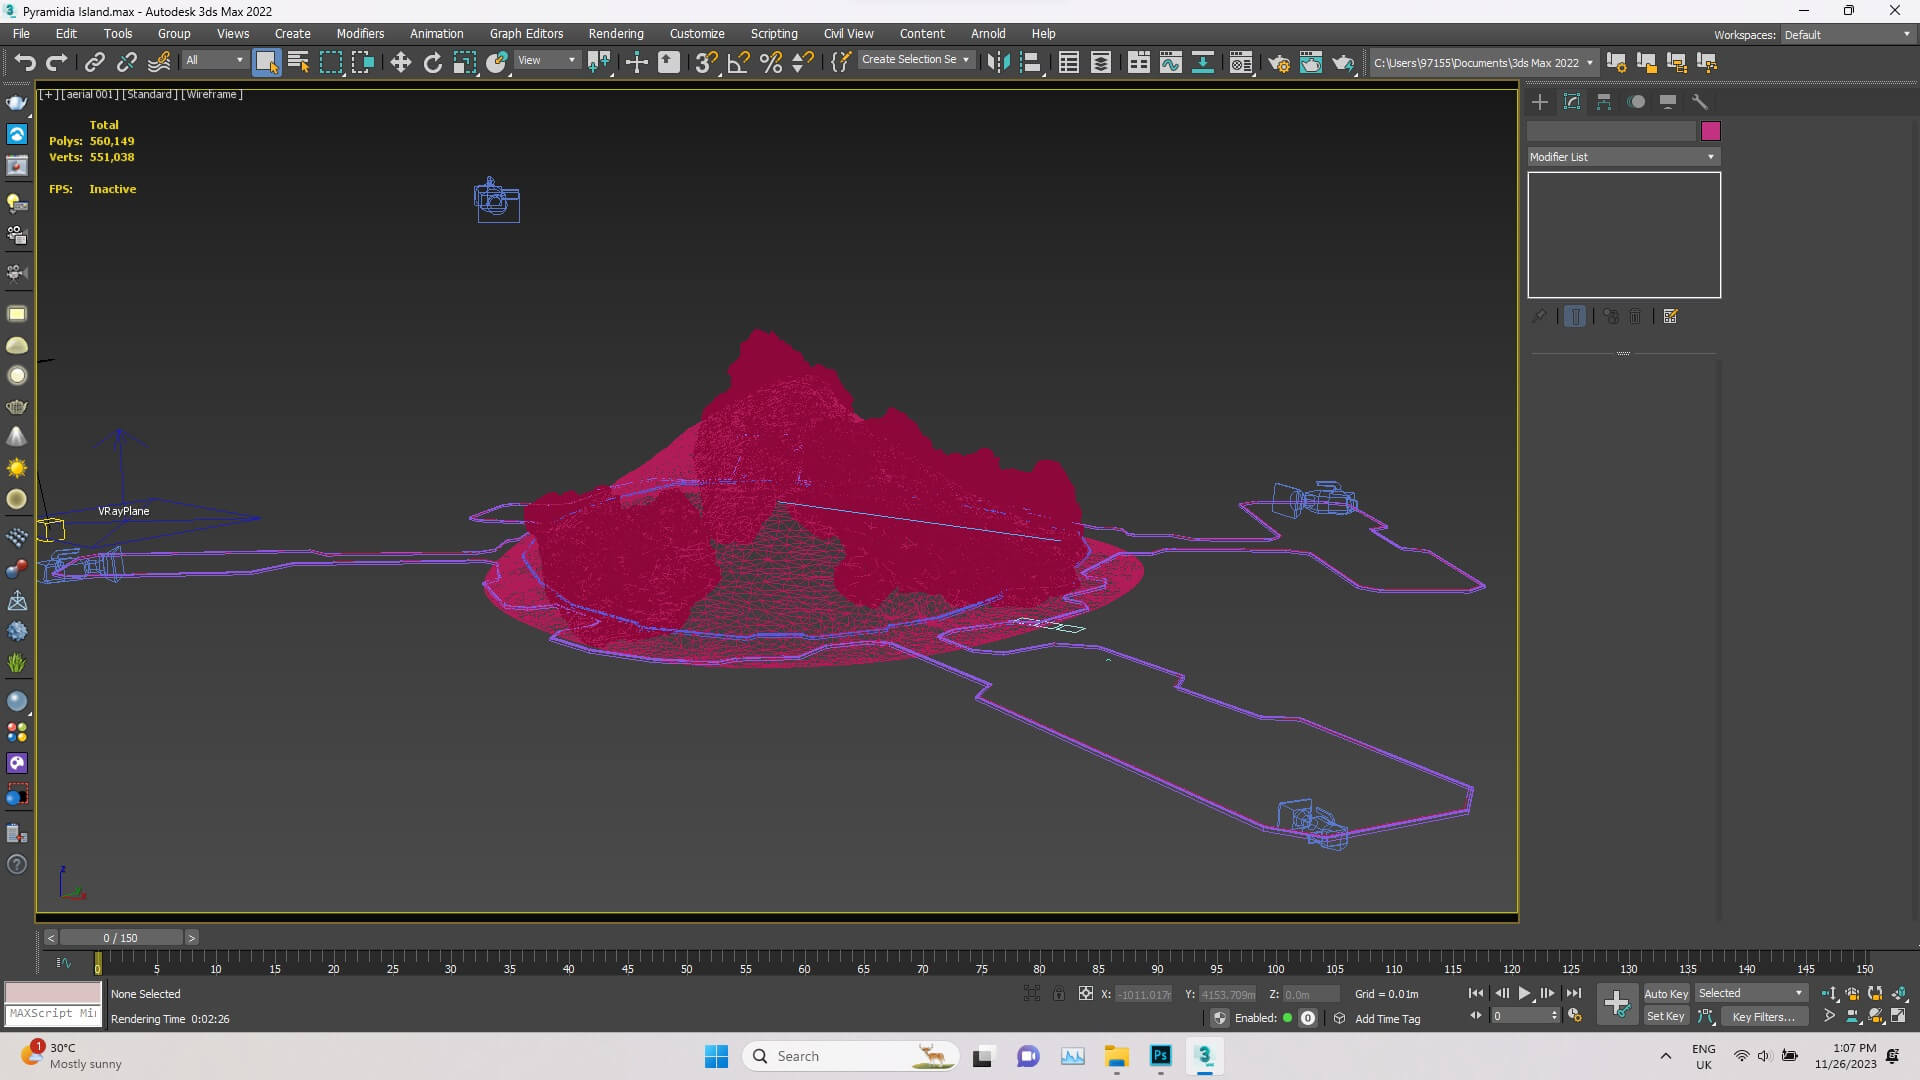Viewport: 1920px width, 1080px height.
Task: Open the Rendering menu
Action: tap(615, 33)
